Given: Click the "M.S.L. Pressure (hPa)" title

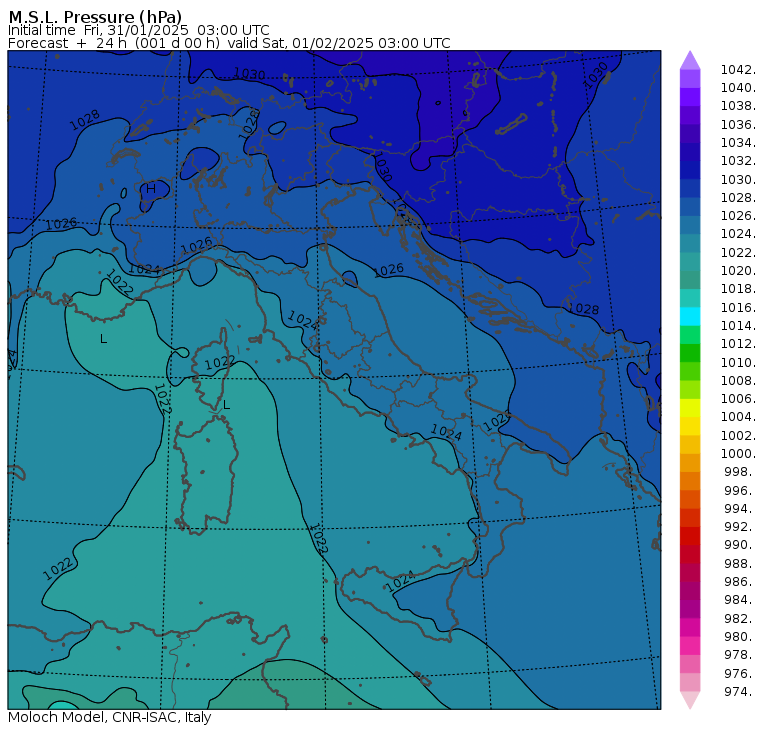Looking at the screenshot, I should pos(95,17).
